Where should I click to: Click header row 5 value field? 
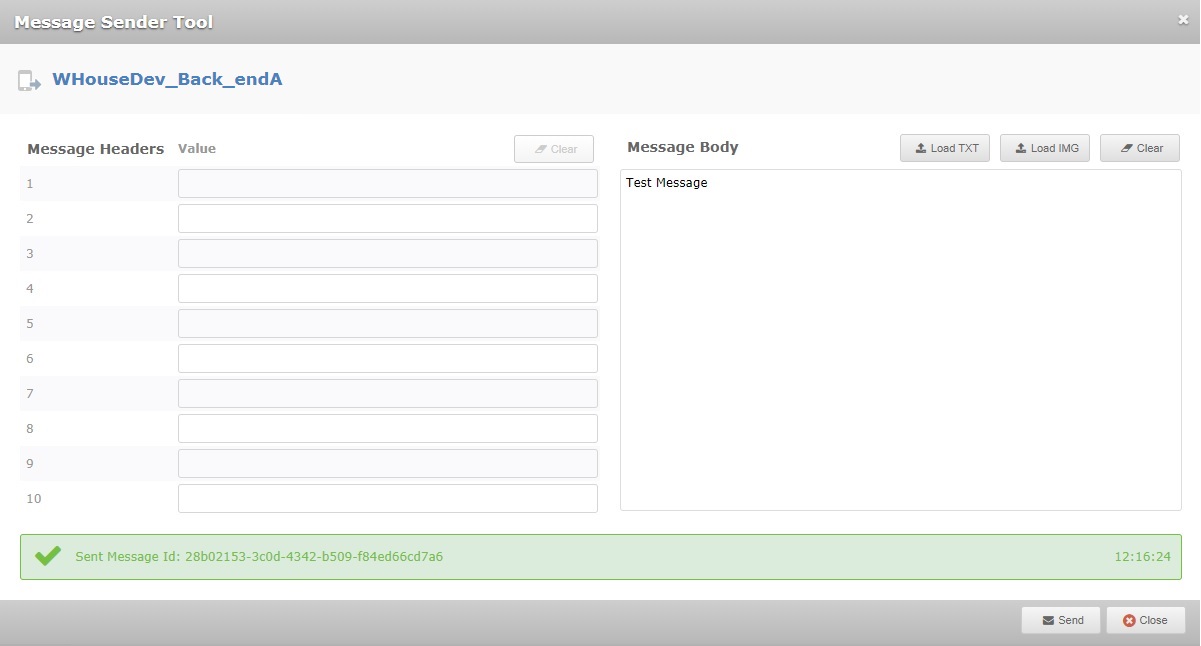tap(387, 323)
